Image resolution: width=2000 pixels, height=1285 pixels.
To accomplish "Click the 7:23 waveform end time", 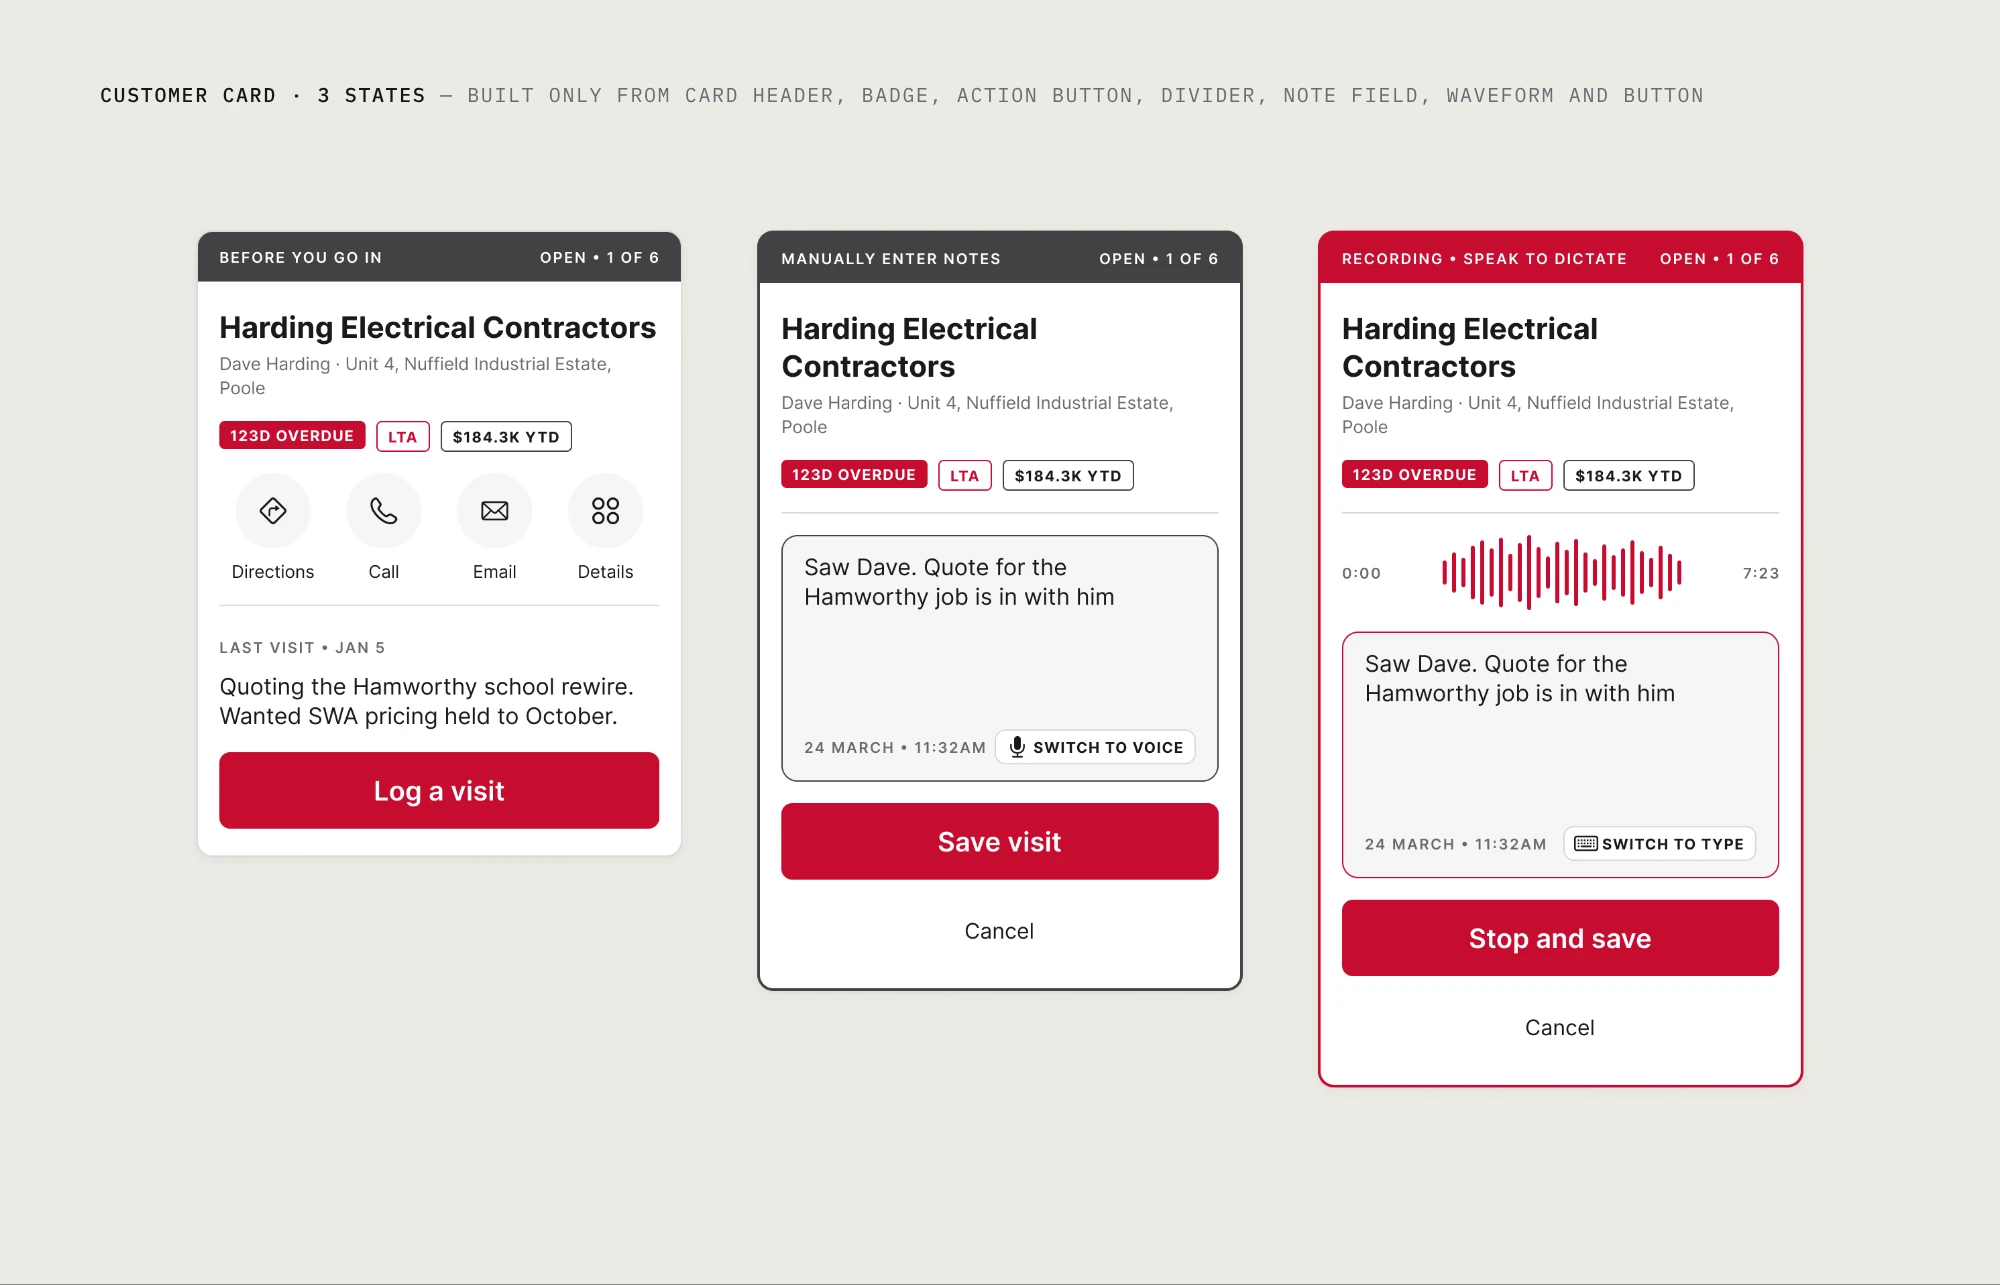I will point(1760,573).
